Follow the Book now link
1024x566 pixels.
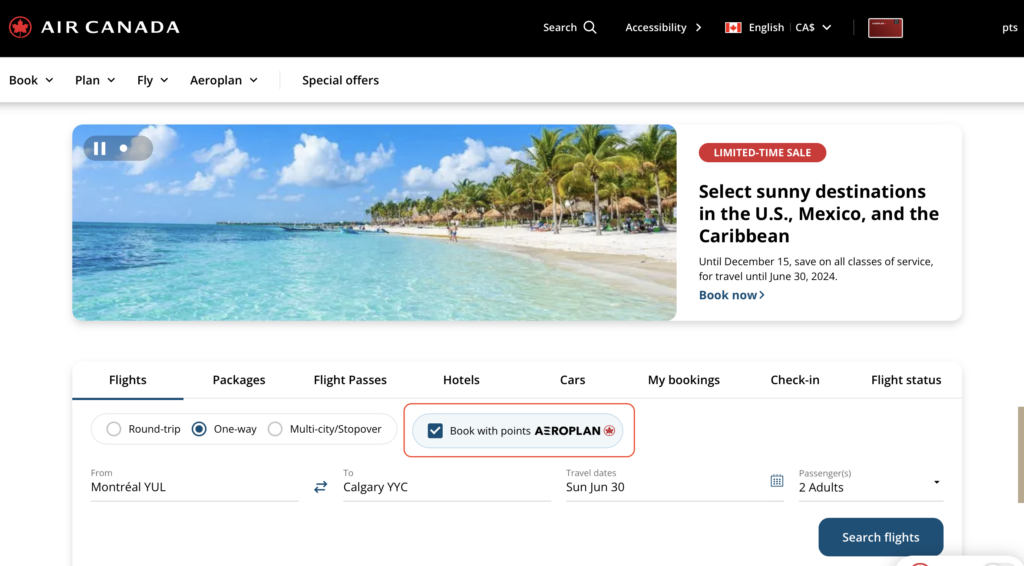click(x=731, y=295)
